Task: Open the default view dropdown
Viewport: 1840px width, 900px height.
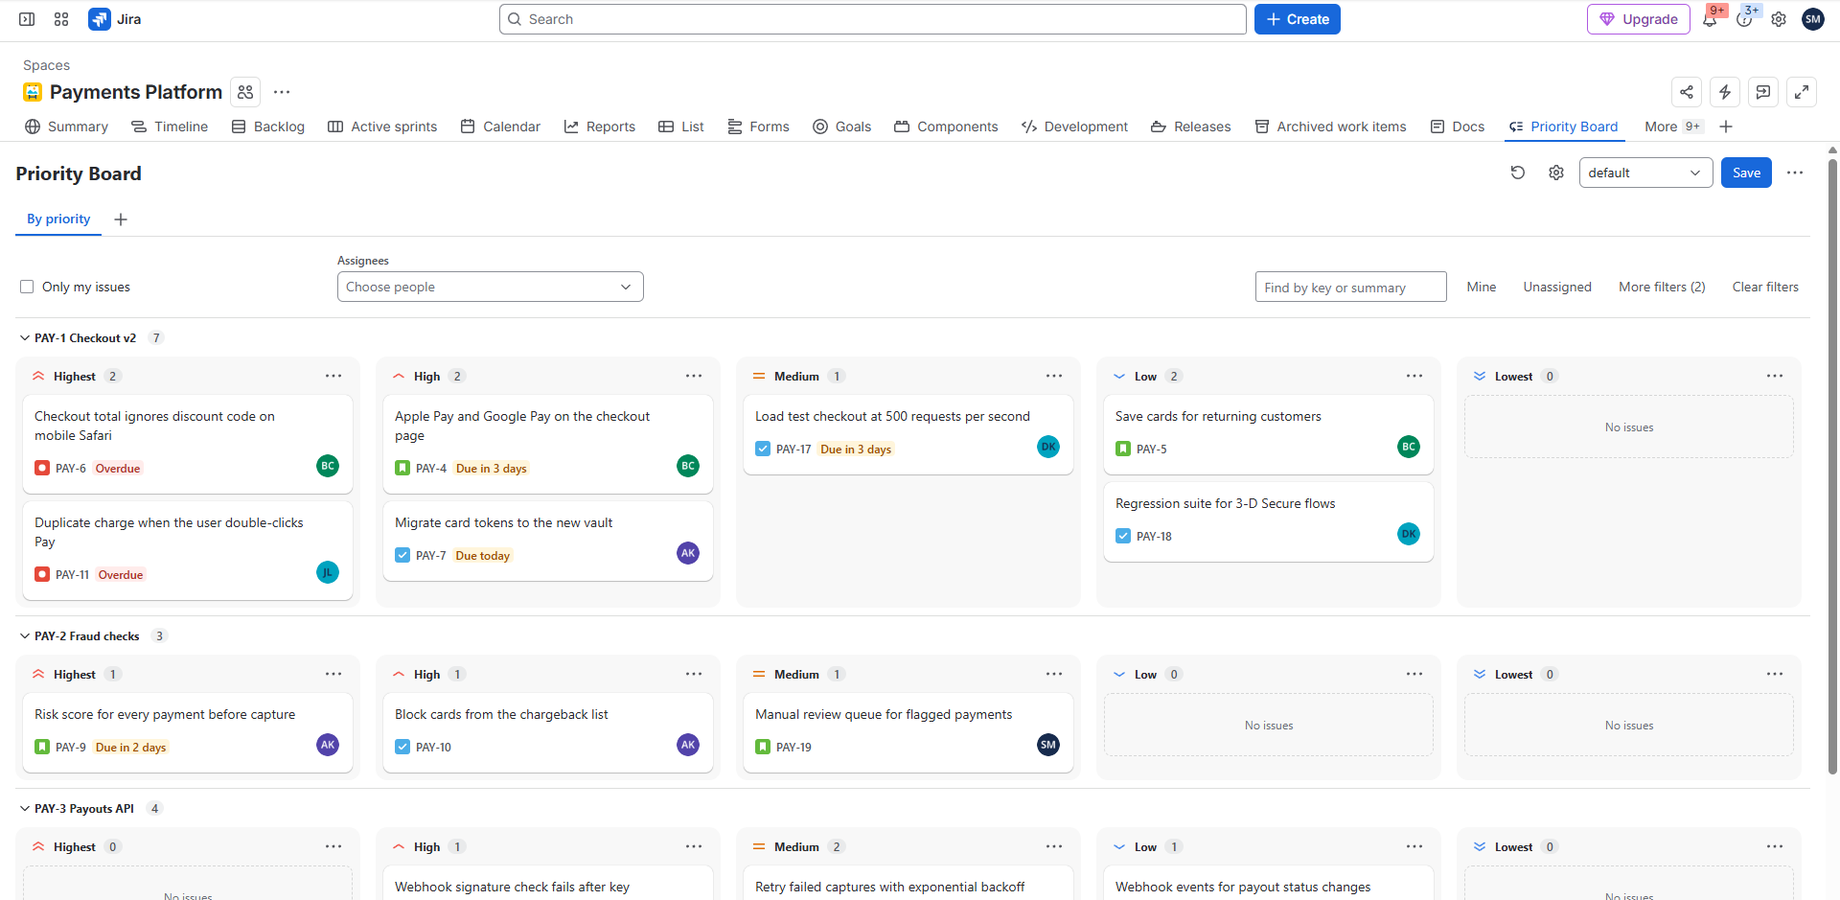Action: pos(1645,173)
